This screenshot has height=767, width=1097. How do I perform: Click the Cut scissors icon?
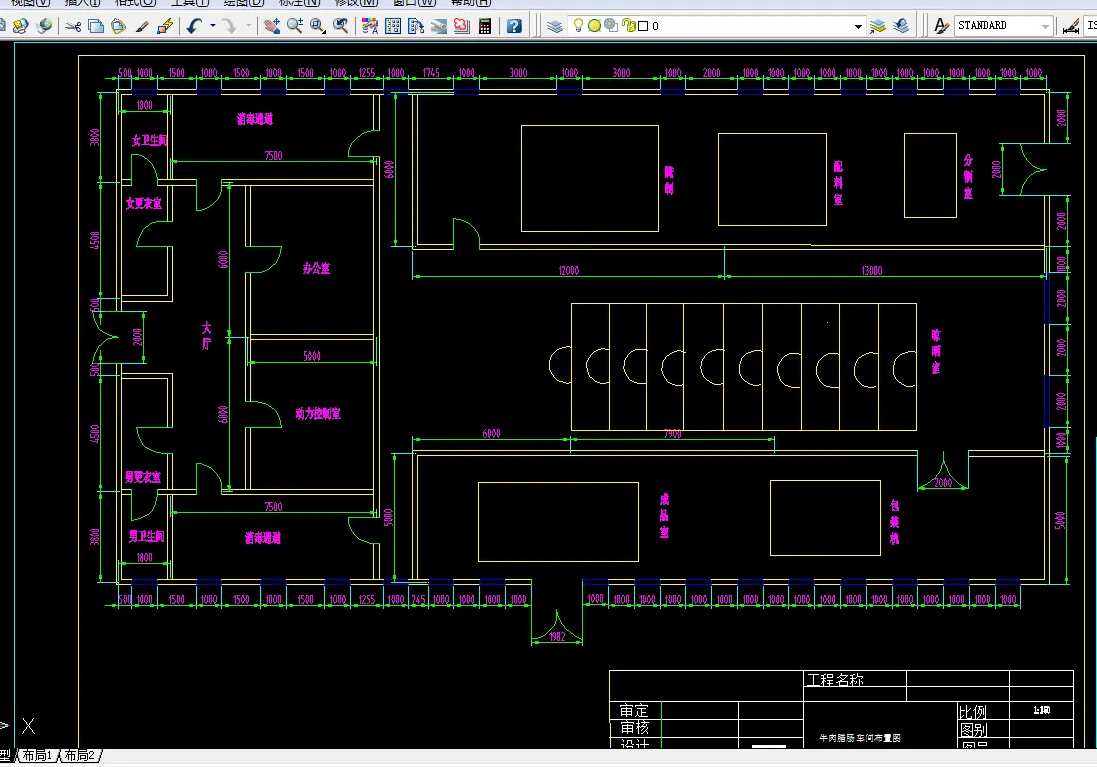[73, 27]
